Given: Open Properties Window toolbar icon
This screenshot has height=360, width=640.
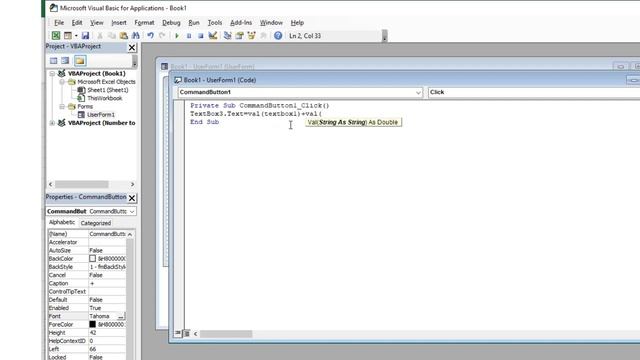Looking at the screenshot, I should tap(240, 36).
